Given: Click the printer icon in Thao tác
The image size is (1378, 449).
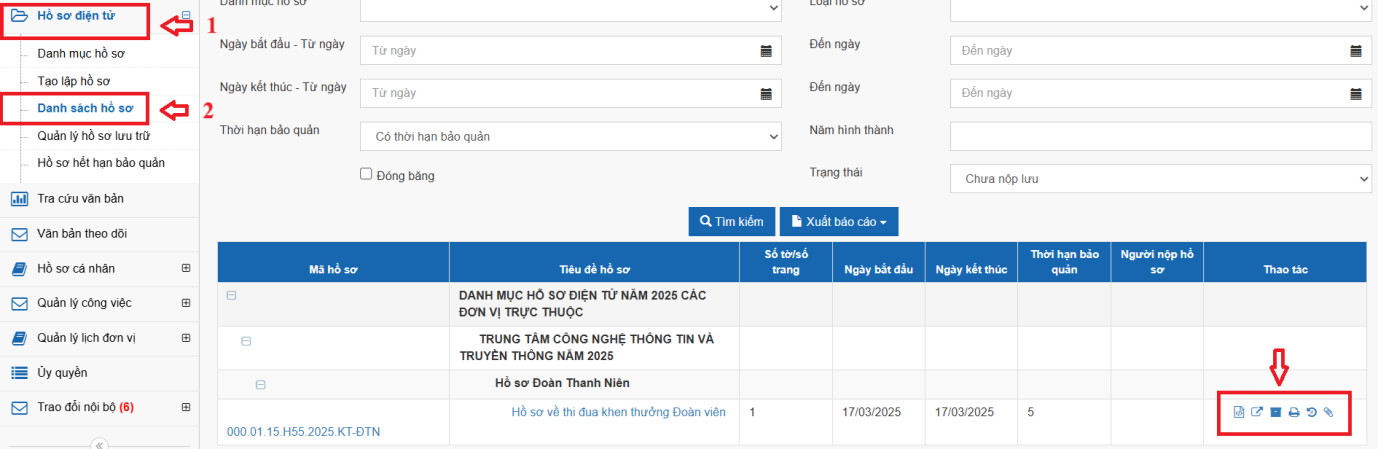Looking at the screenshot, I should (1293, 412).
